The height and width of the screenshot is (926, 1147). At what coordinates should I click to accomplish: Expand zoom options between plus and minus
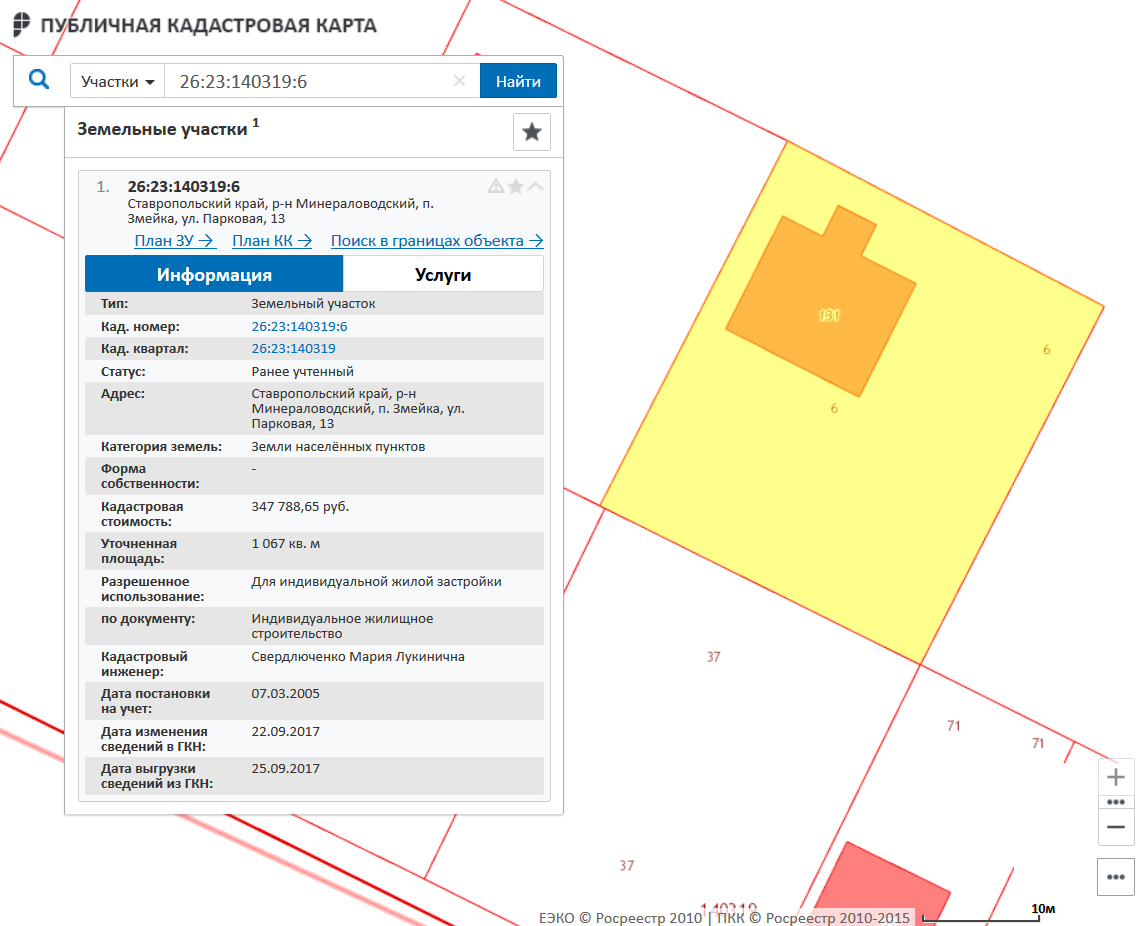(1116, 802)
